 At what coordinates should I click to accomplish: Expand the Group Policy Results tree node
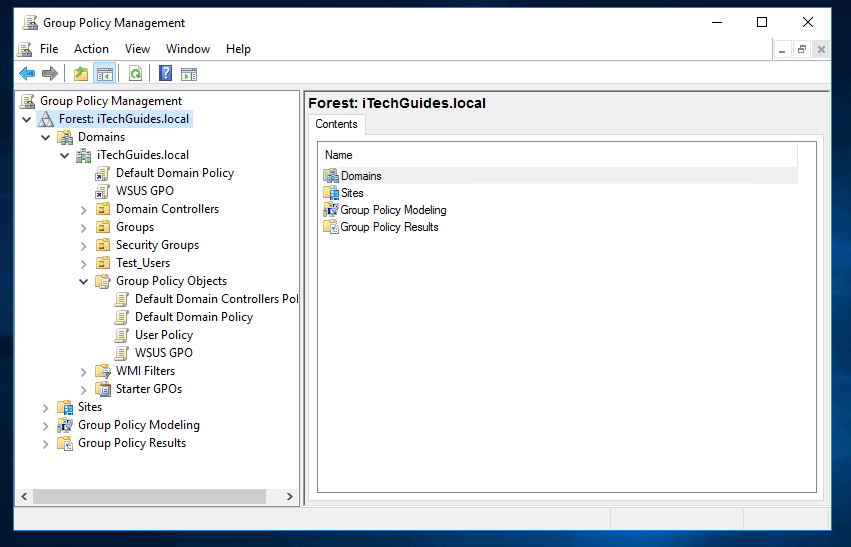[46, 444]
